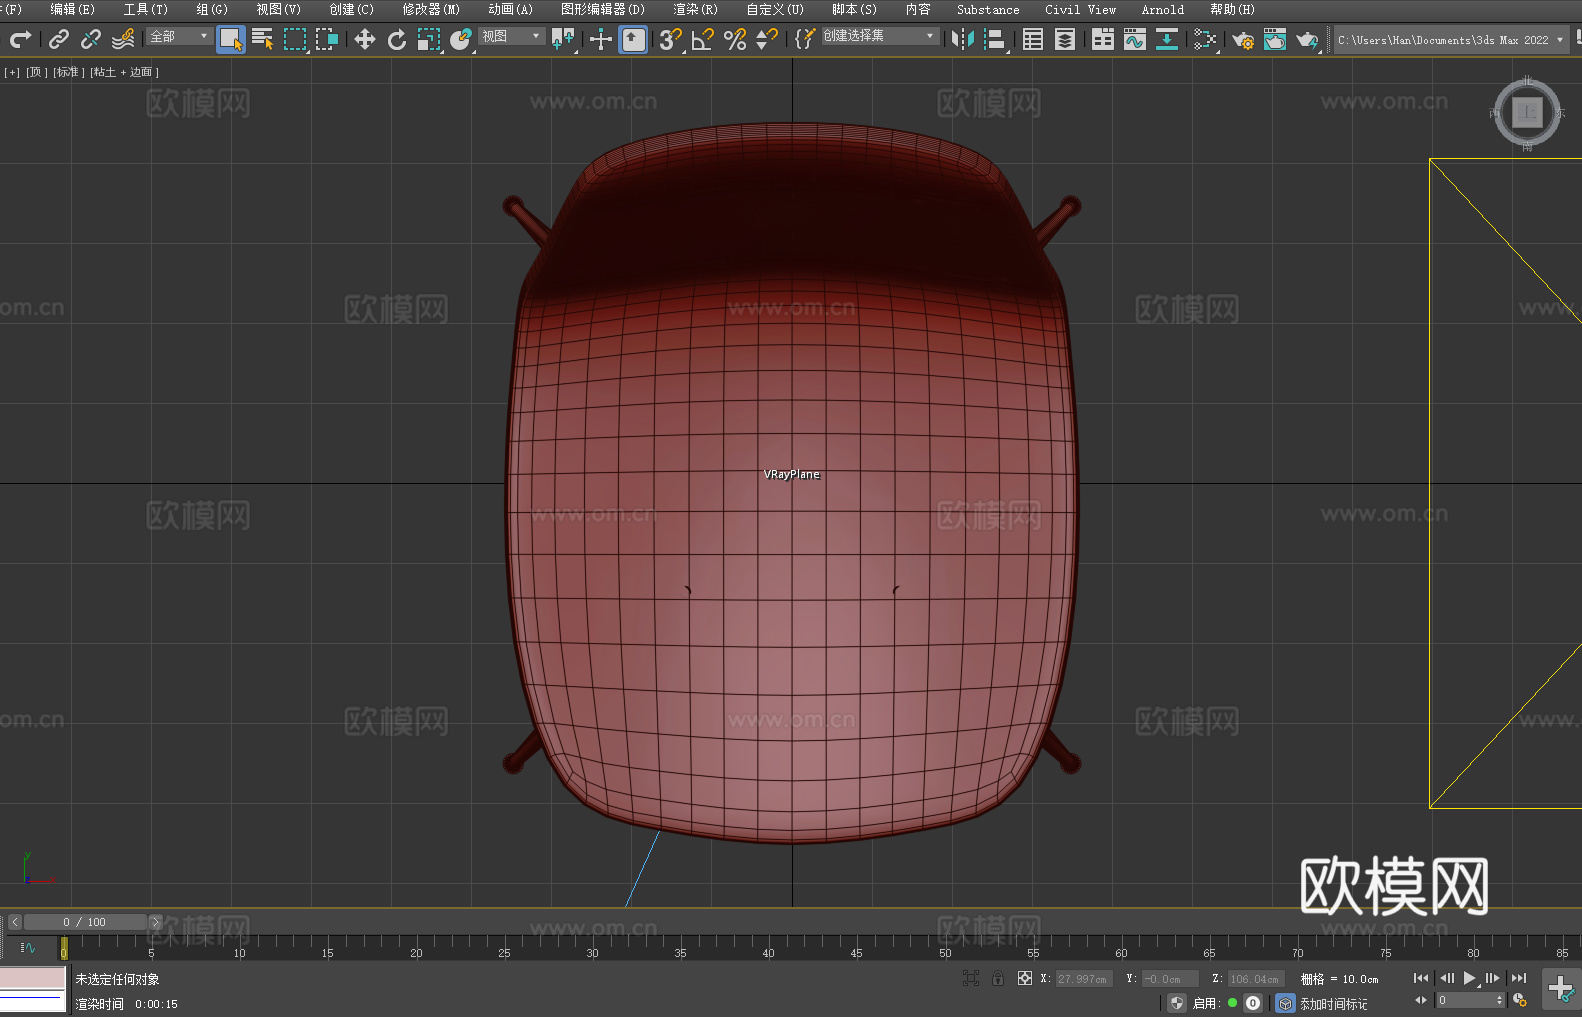
Task: Choose Rectangular Selection Region icon
Action: pyautogui.click(x=295, y=39)
